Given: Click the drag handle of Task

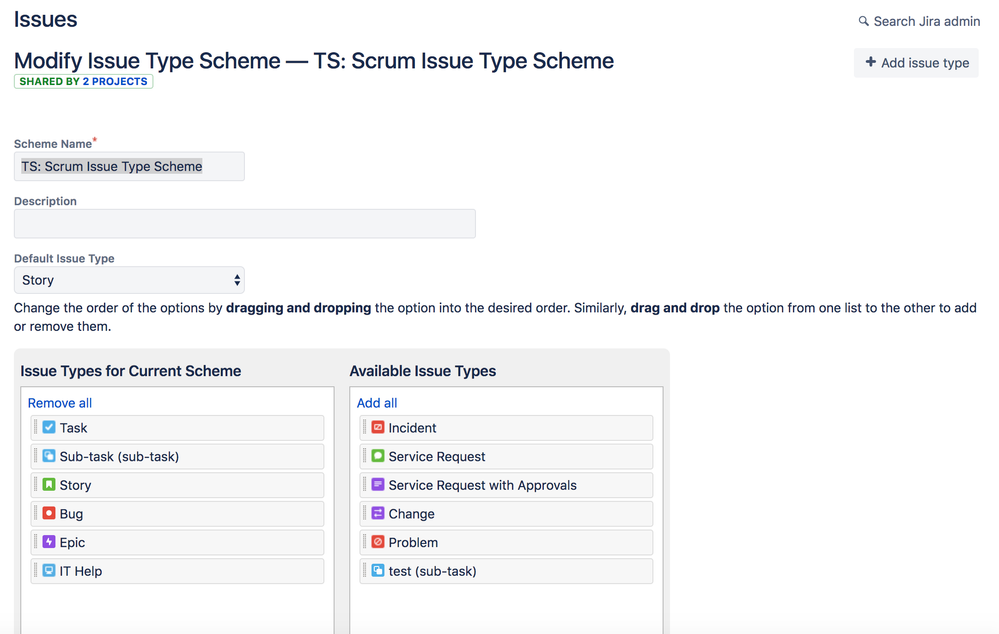Looking at the screenshot, I should (36, 427).
